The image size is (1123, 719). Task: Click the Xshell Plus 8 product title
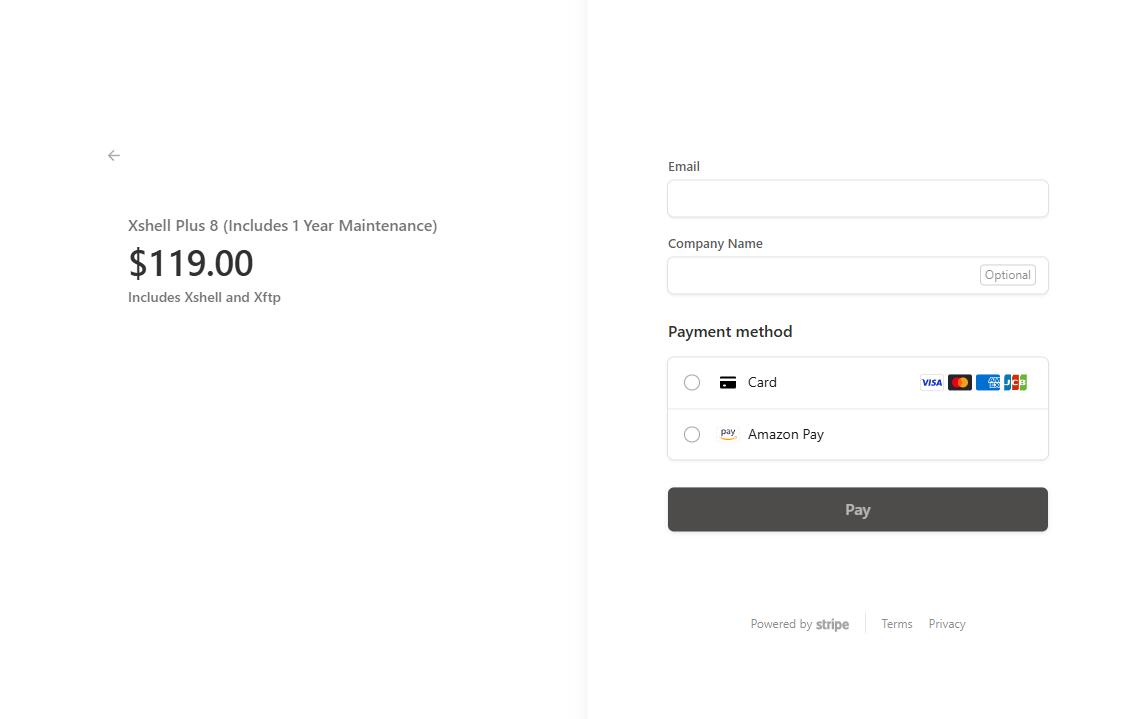click(282, 226)
